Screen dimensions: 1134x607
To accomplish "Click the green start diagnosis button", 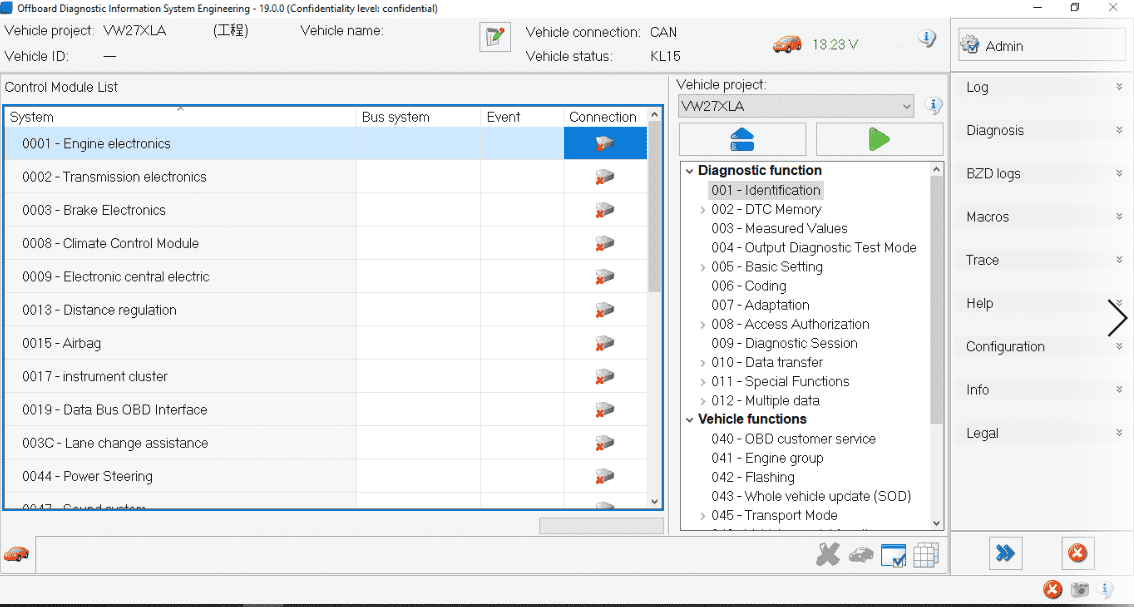I will (878, 139).
